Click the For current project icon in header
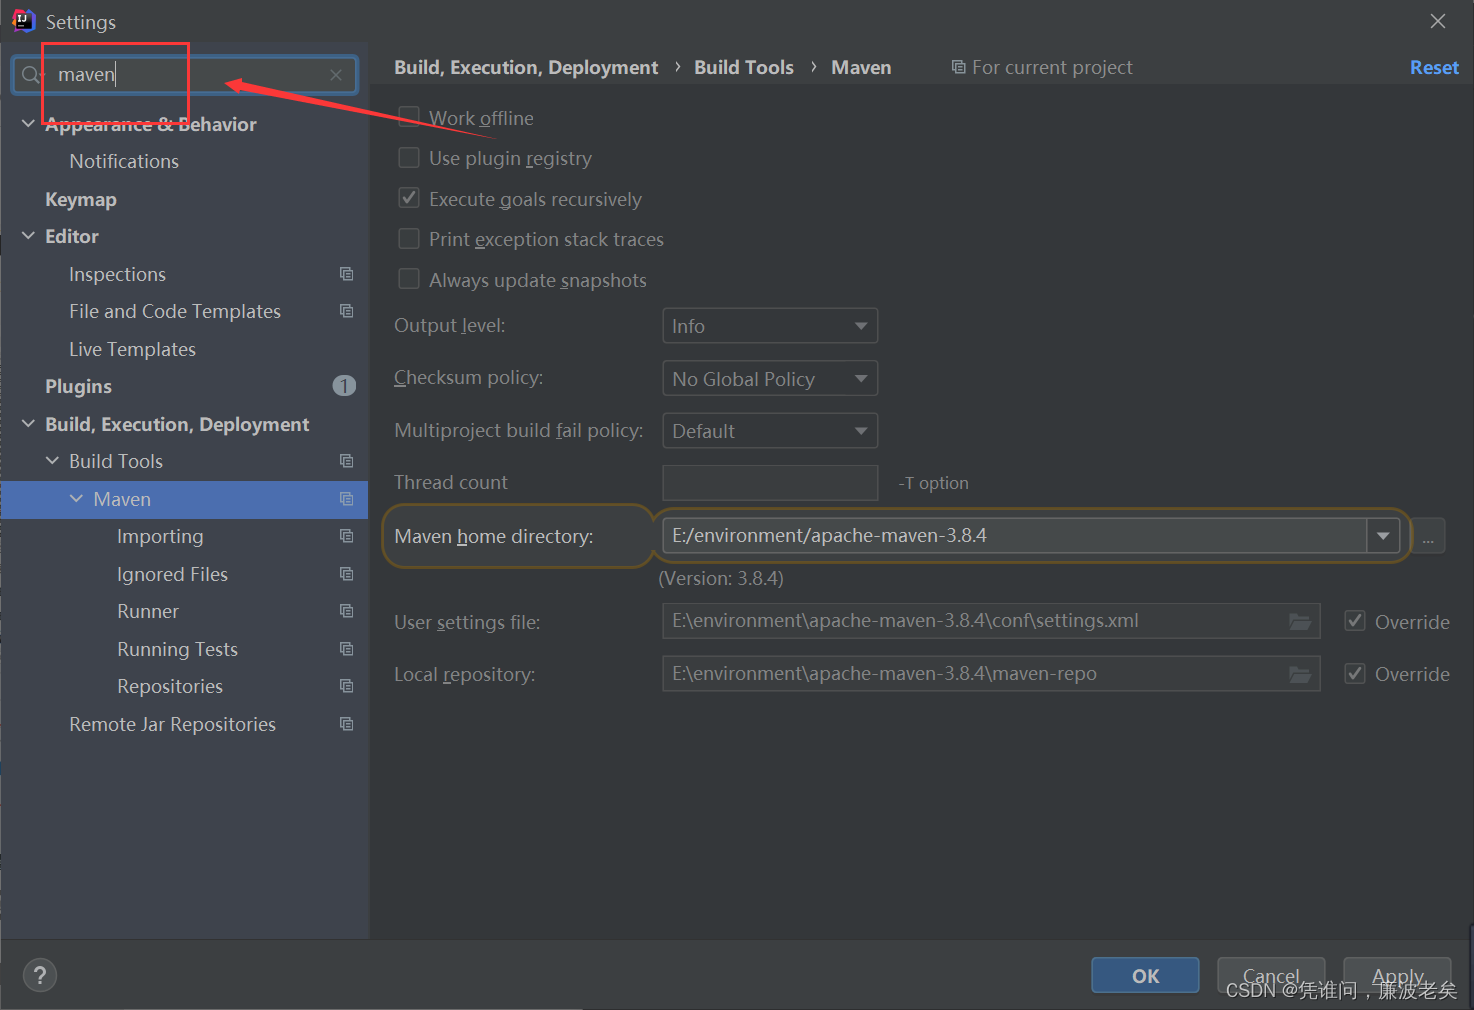 click(x=958, y=67)
